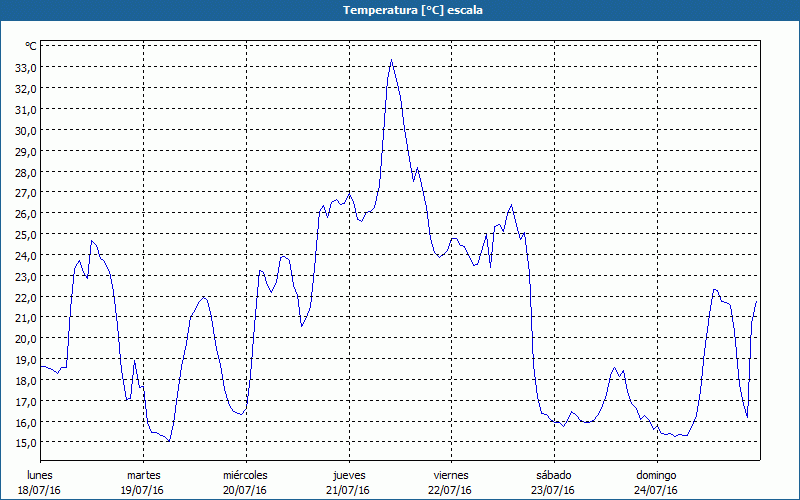Select the 30,0 y-axis label
Viewport: 800px width, 500px height.
[x=25, y=130]
